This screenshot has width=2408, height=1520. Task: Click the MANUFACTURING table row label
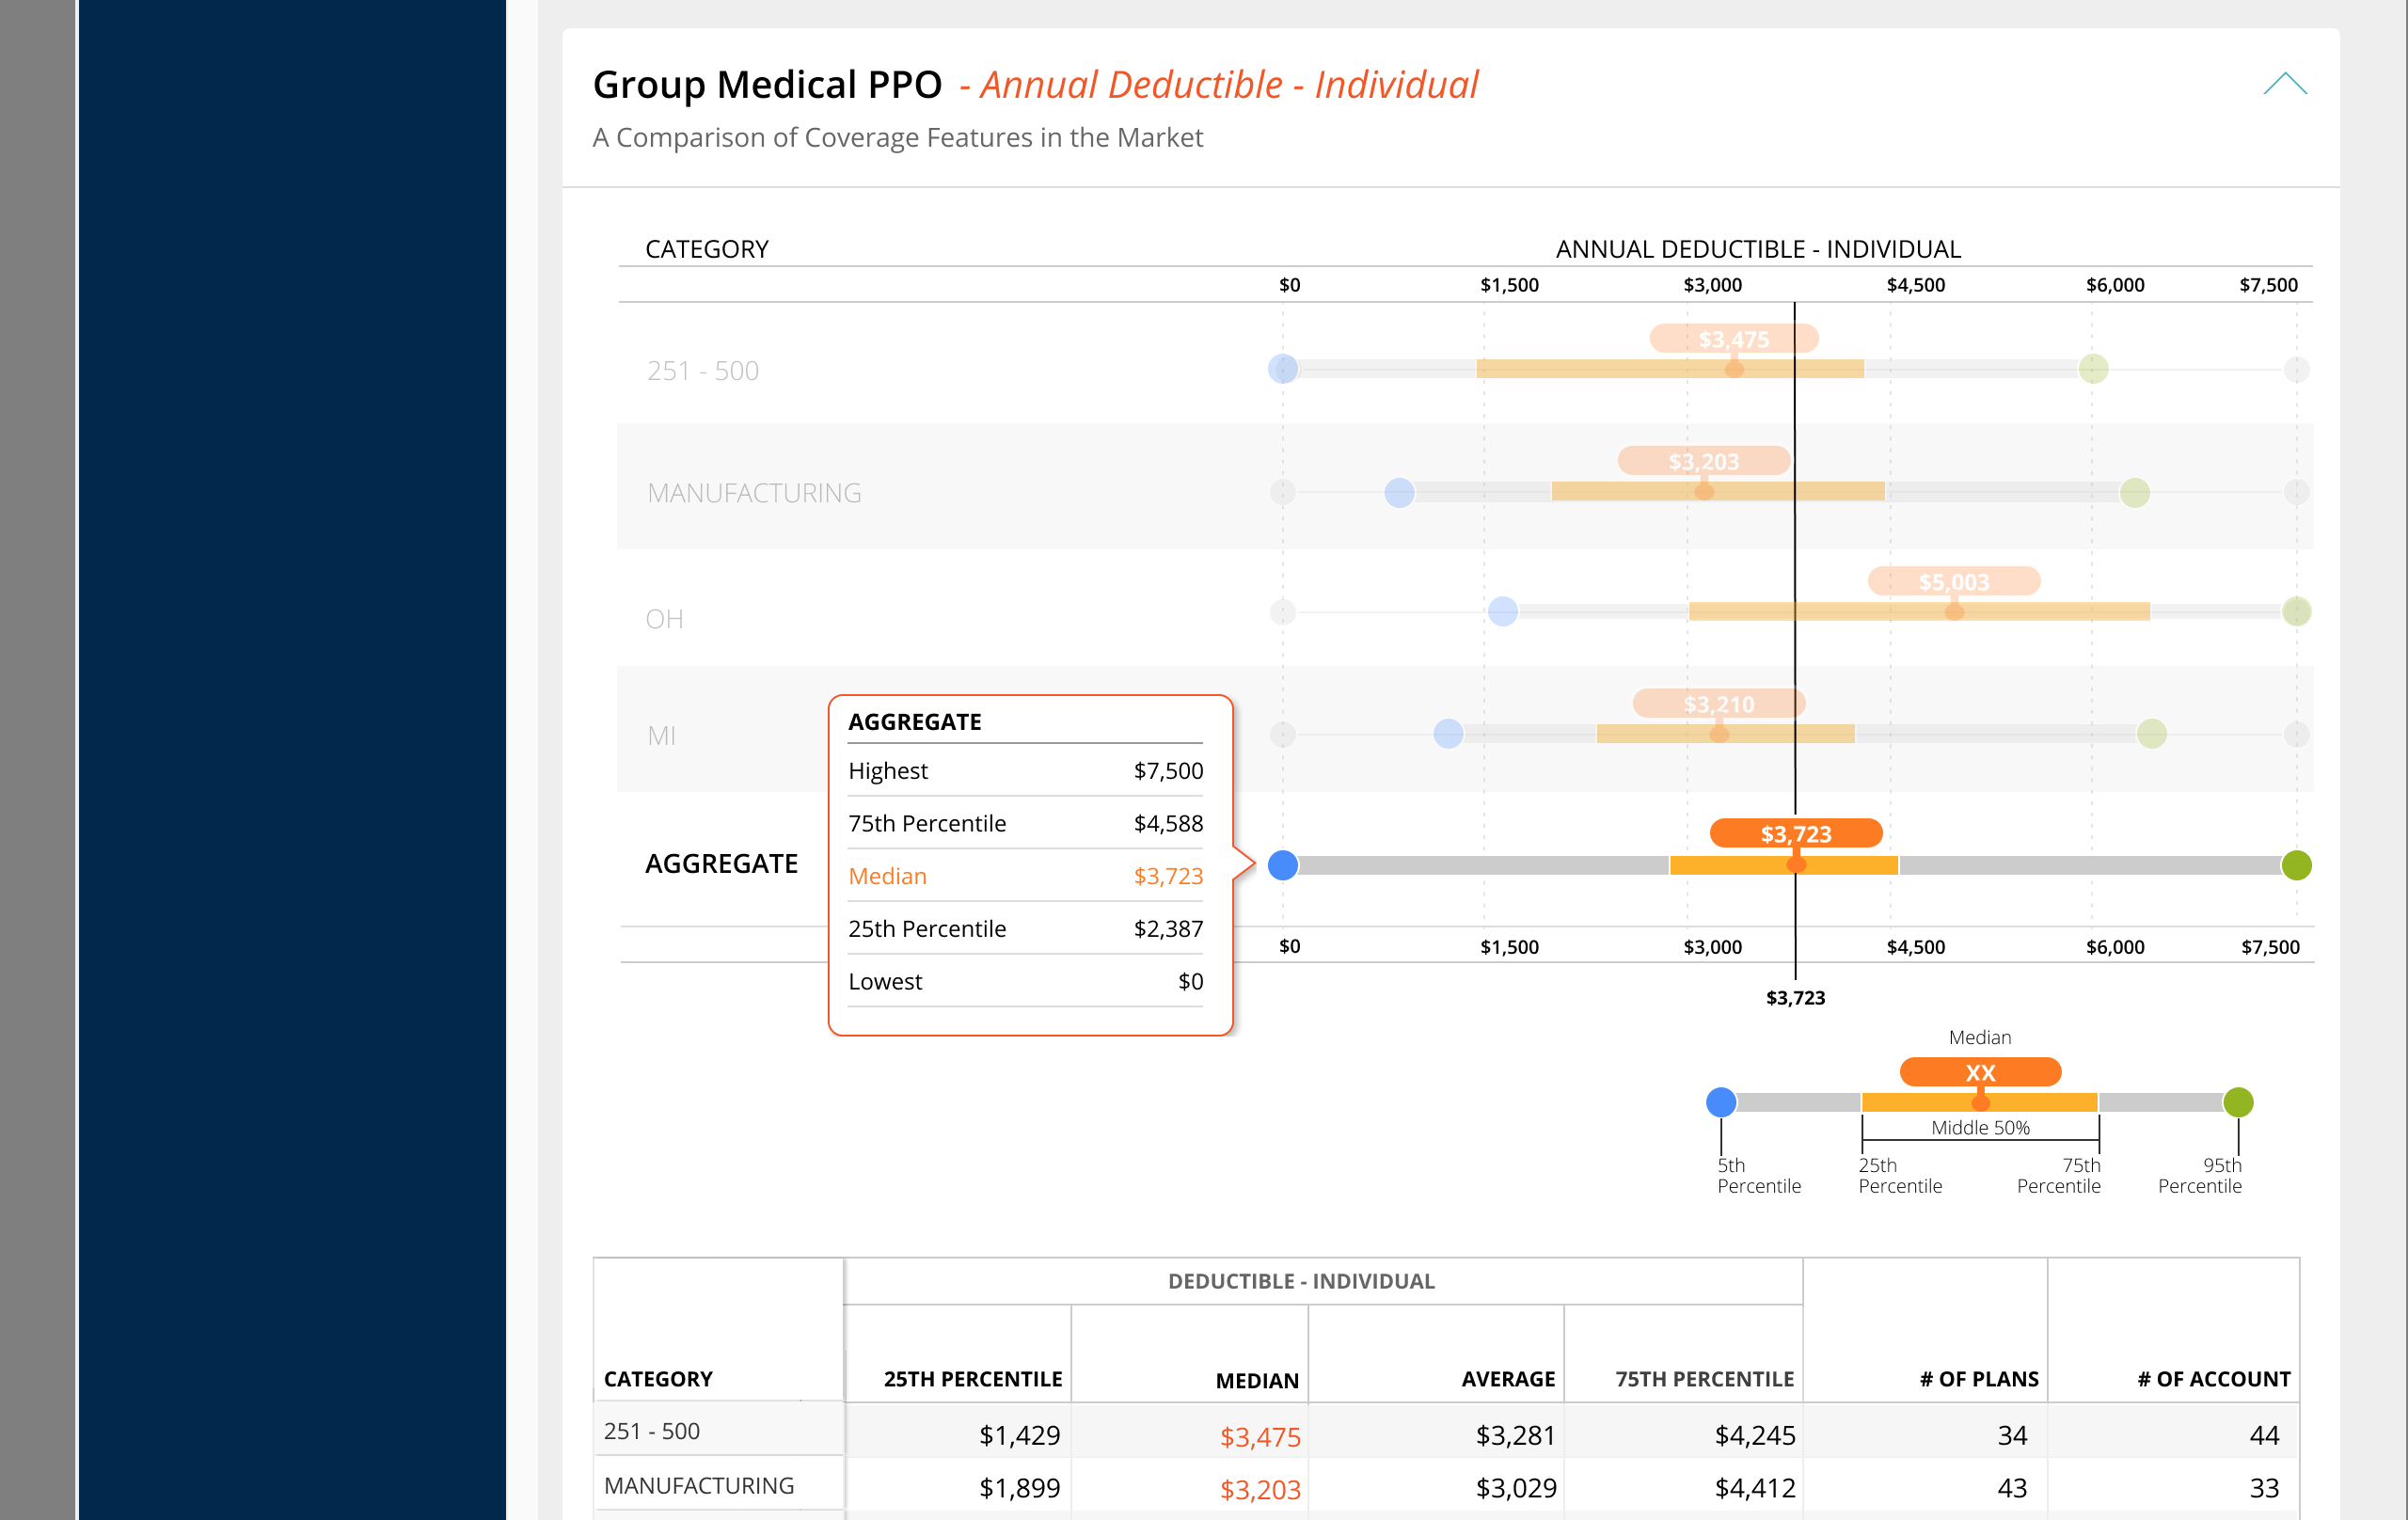699,1486
